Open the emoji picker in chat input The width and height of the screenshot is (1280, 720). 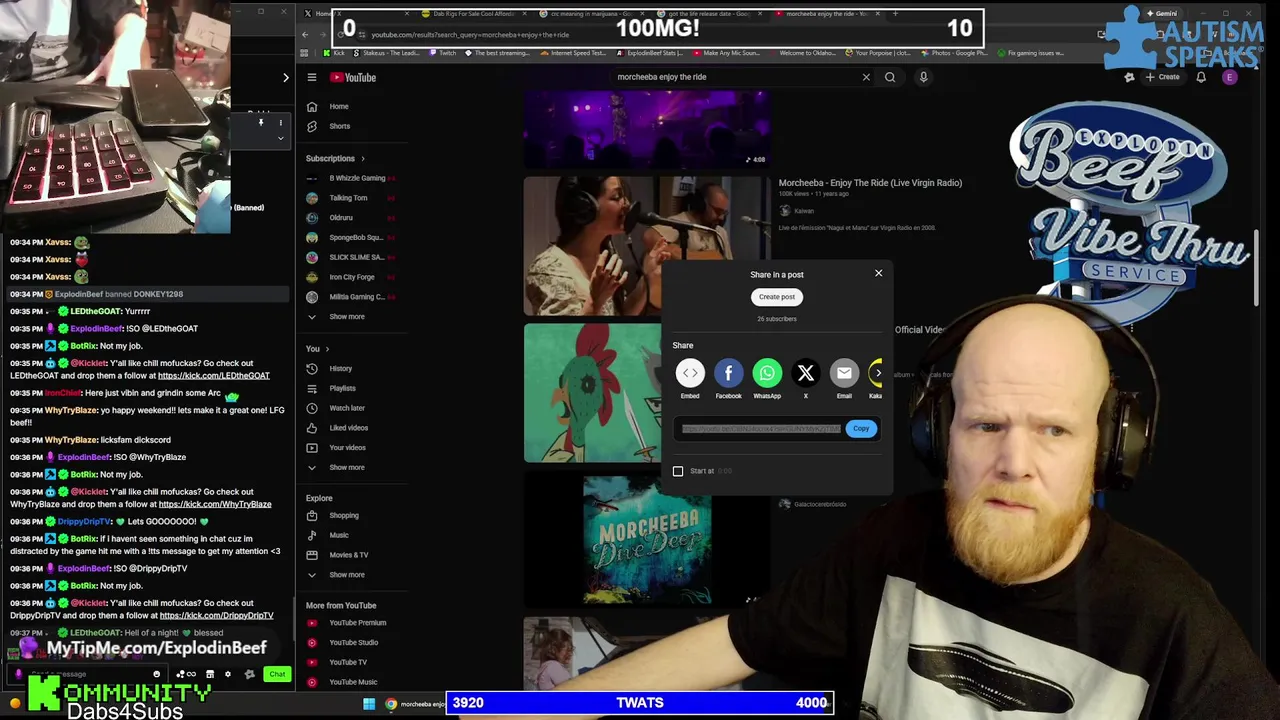(x=156, y=674)
